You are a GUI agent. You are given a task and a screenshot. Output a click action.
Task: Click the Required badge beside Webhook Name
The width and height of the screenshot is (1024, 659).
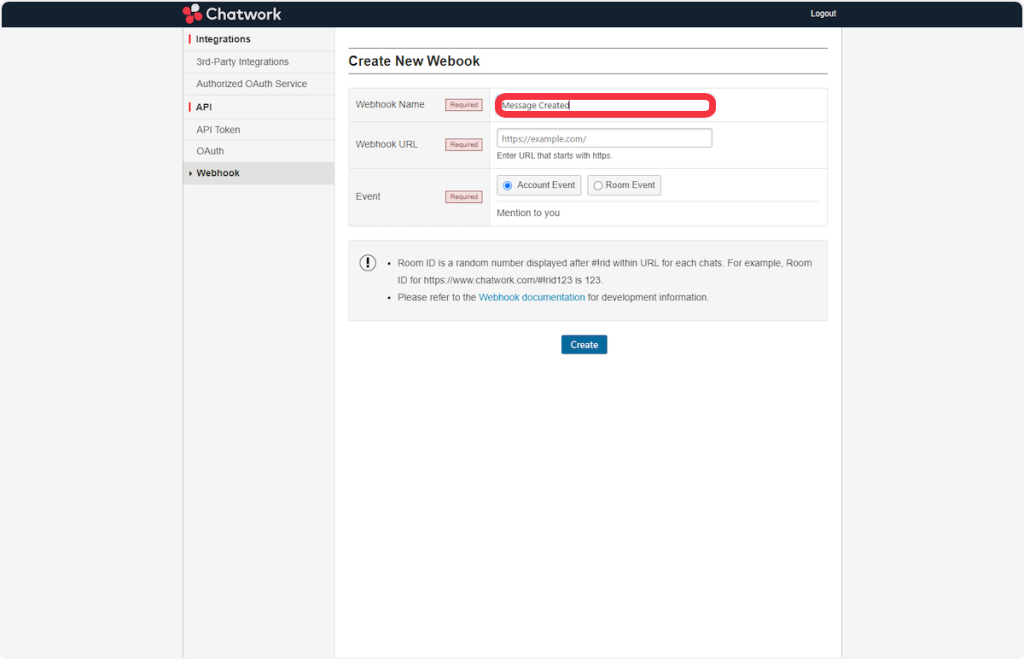(x=463, y=105)
